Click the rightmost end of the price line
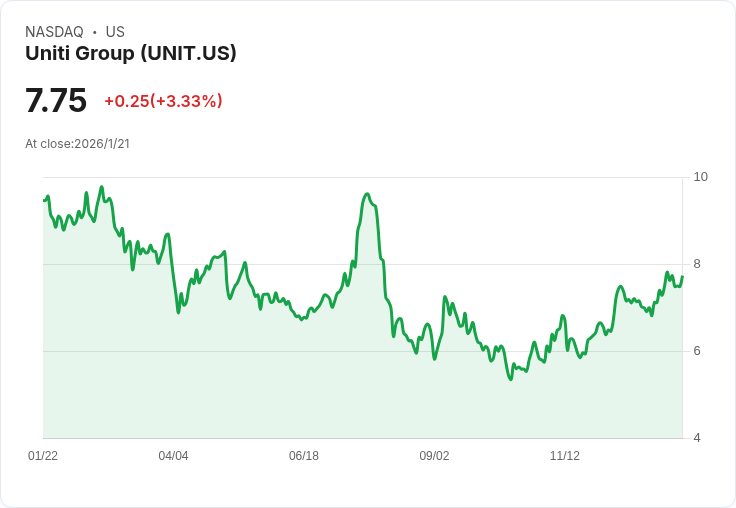736x508 pixels. pyautogui.click(x=682, y=277)
